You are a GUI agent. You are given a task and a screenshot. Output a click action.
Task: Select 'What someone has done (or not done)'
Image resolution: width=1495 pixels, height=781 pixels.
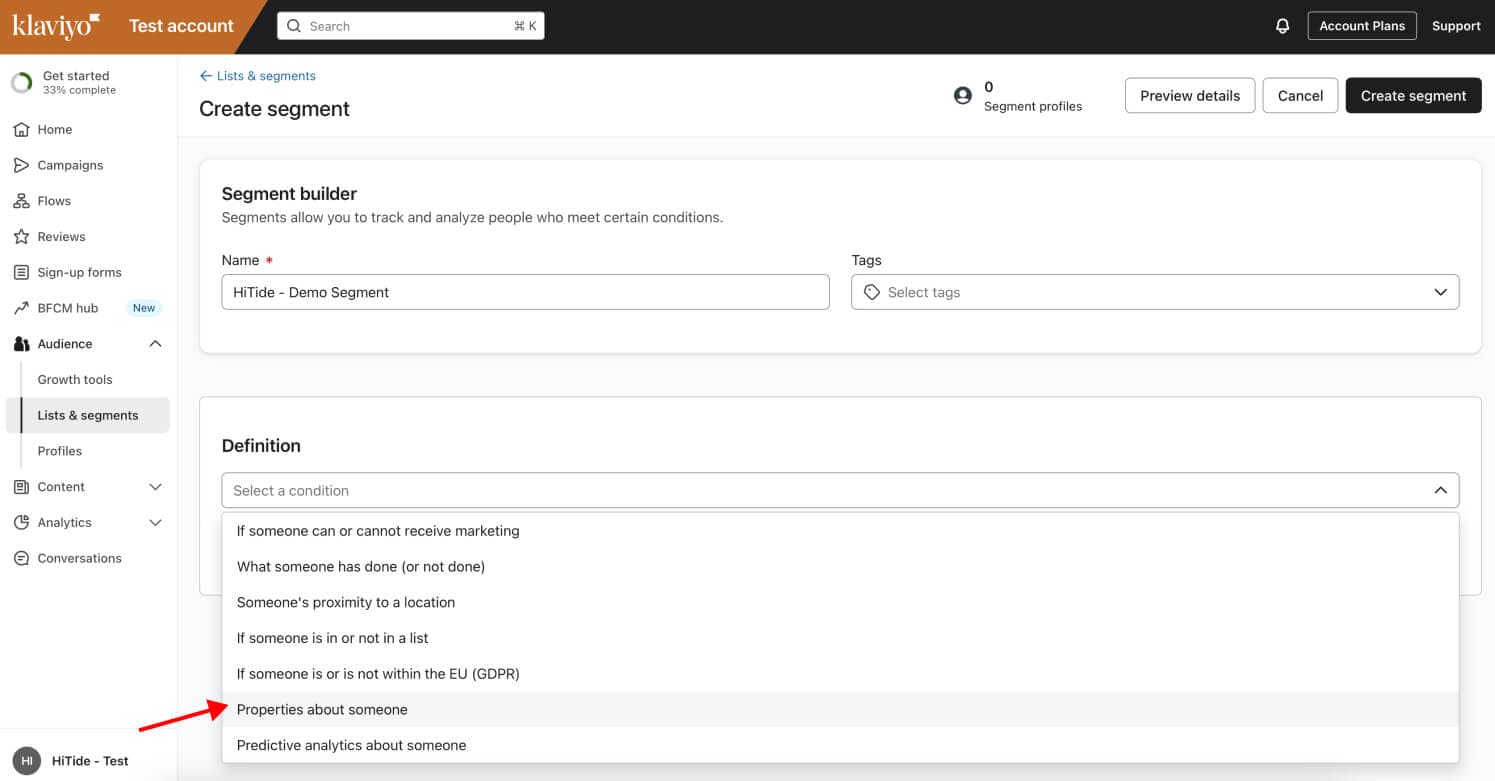tap(360, 566)
